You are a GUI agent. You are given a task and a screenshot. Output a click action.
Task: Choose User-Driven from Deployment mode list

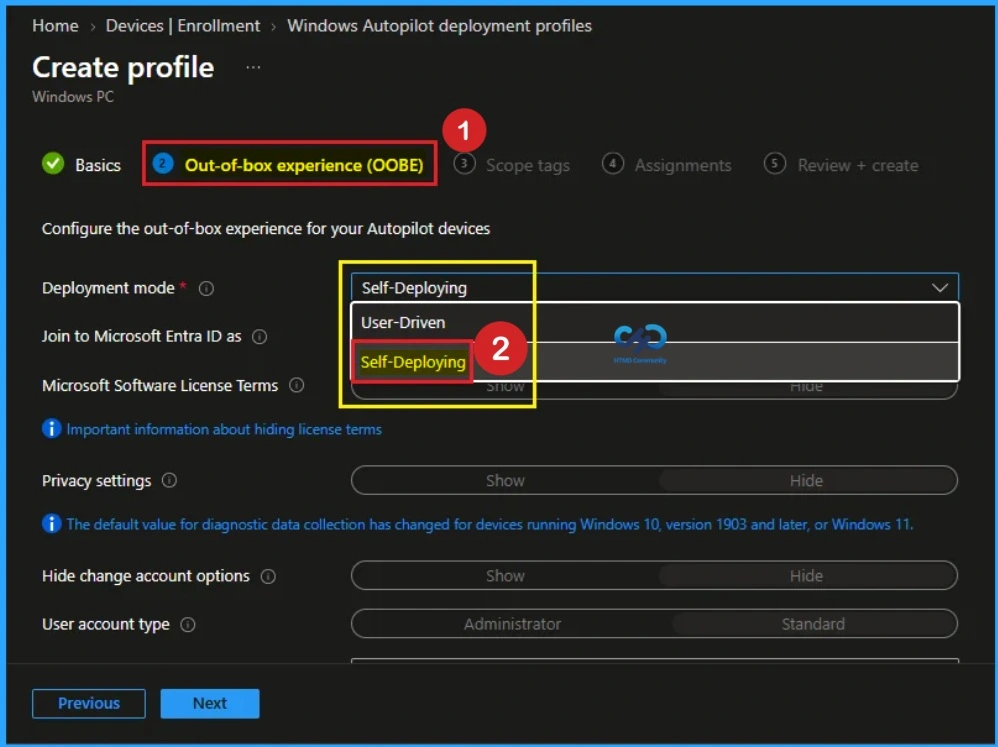(655, 323)
